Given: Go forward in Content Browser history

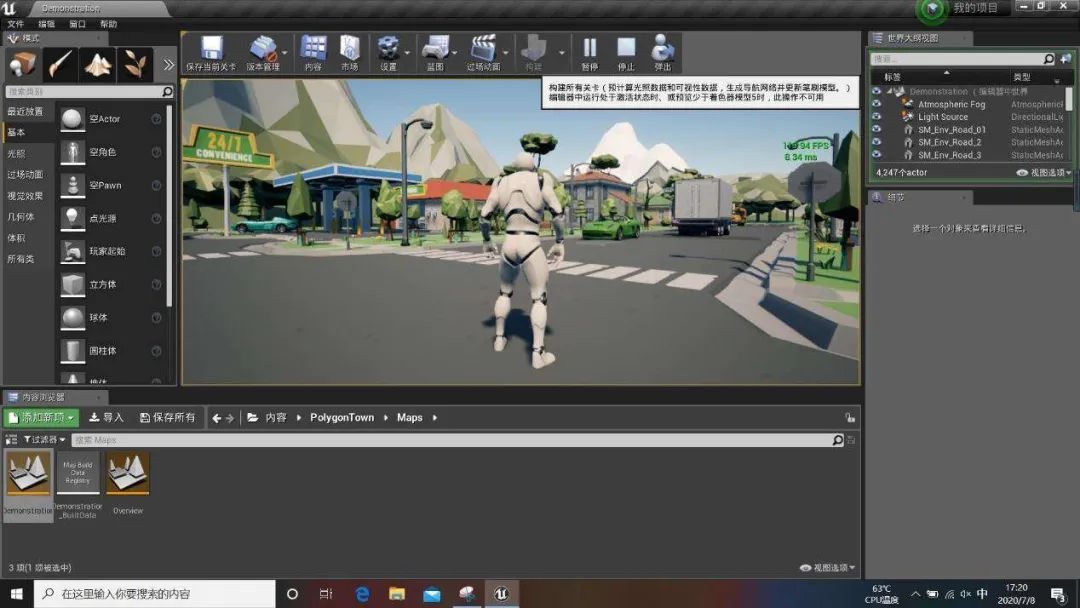Looking at the screenshot, I should [x=230, y=418].
